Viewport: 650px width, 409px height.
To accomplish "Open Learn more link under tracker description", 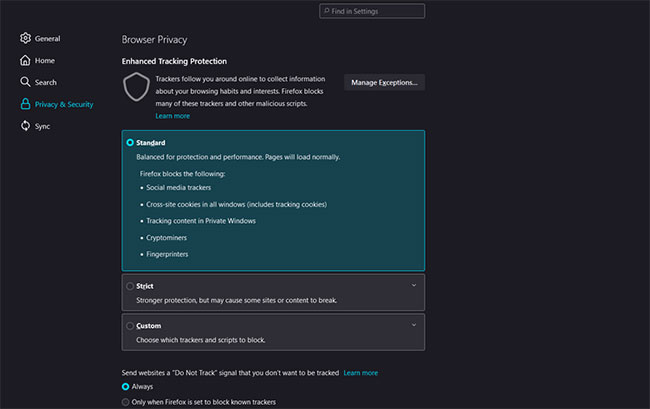I will pos(172,116).
